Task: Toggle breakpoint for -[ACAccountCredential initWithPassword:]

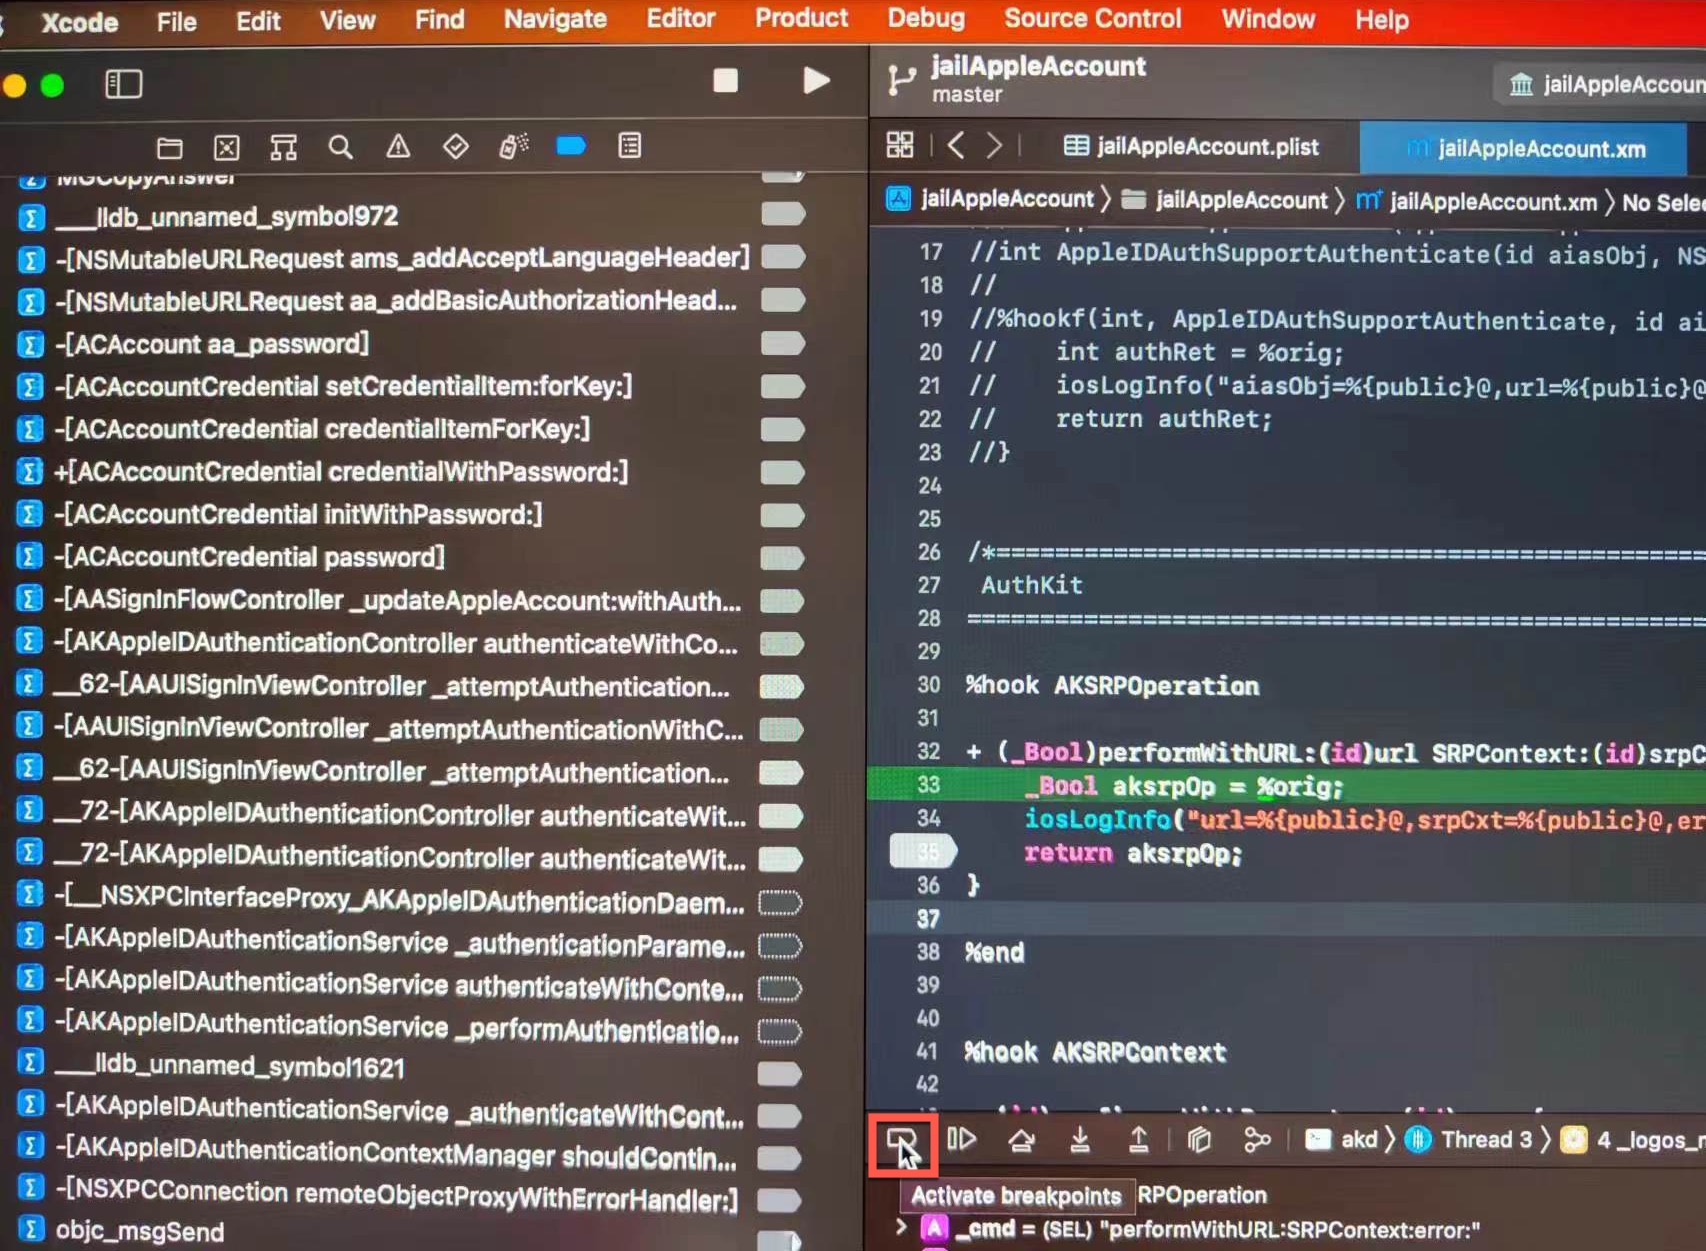Action: (782, 515)
